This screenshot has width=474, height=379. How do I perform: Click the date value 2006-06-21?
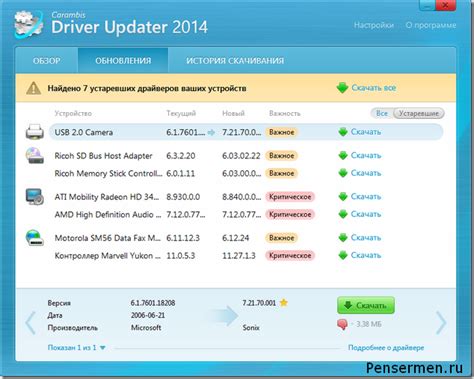148,315
